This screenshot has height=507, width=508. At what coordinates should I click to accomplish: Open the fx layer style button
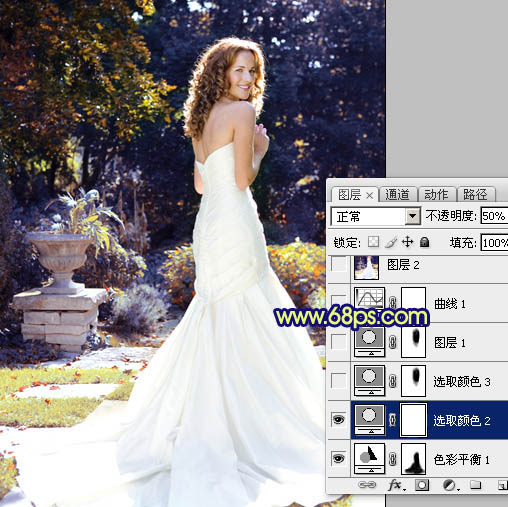[x=396, y=485]
